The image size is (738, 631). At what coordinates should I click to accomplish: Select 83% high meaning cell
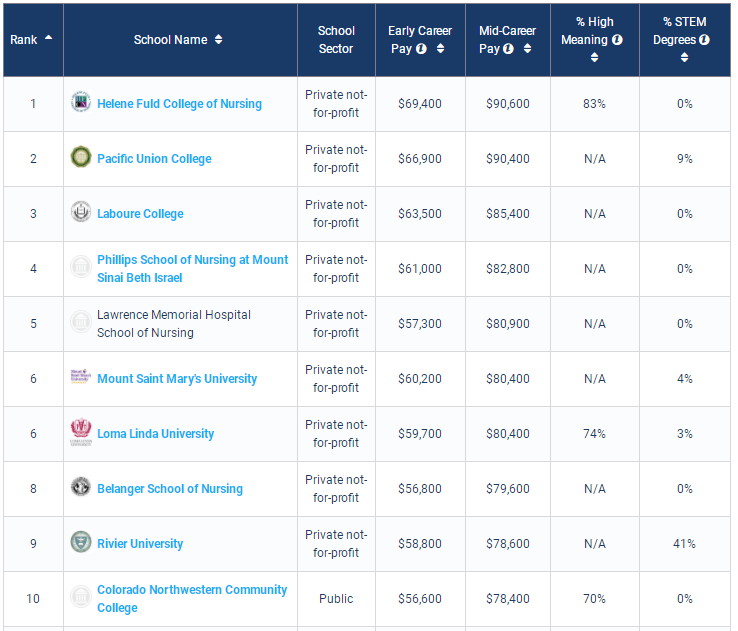[x=594, y=104]
